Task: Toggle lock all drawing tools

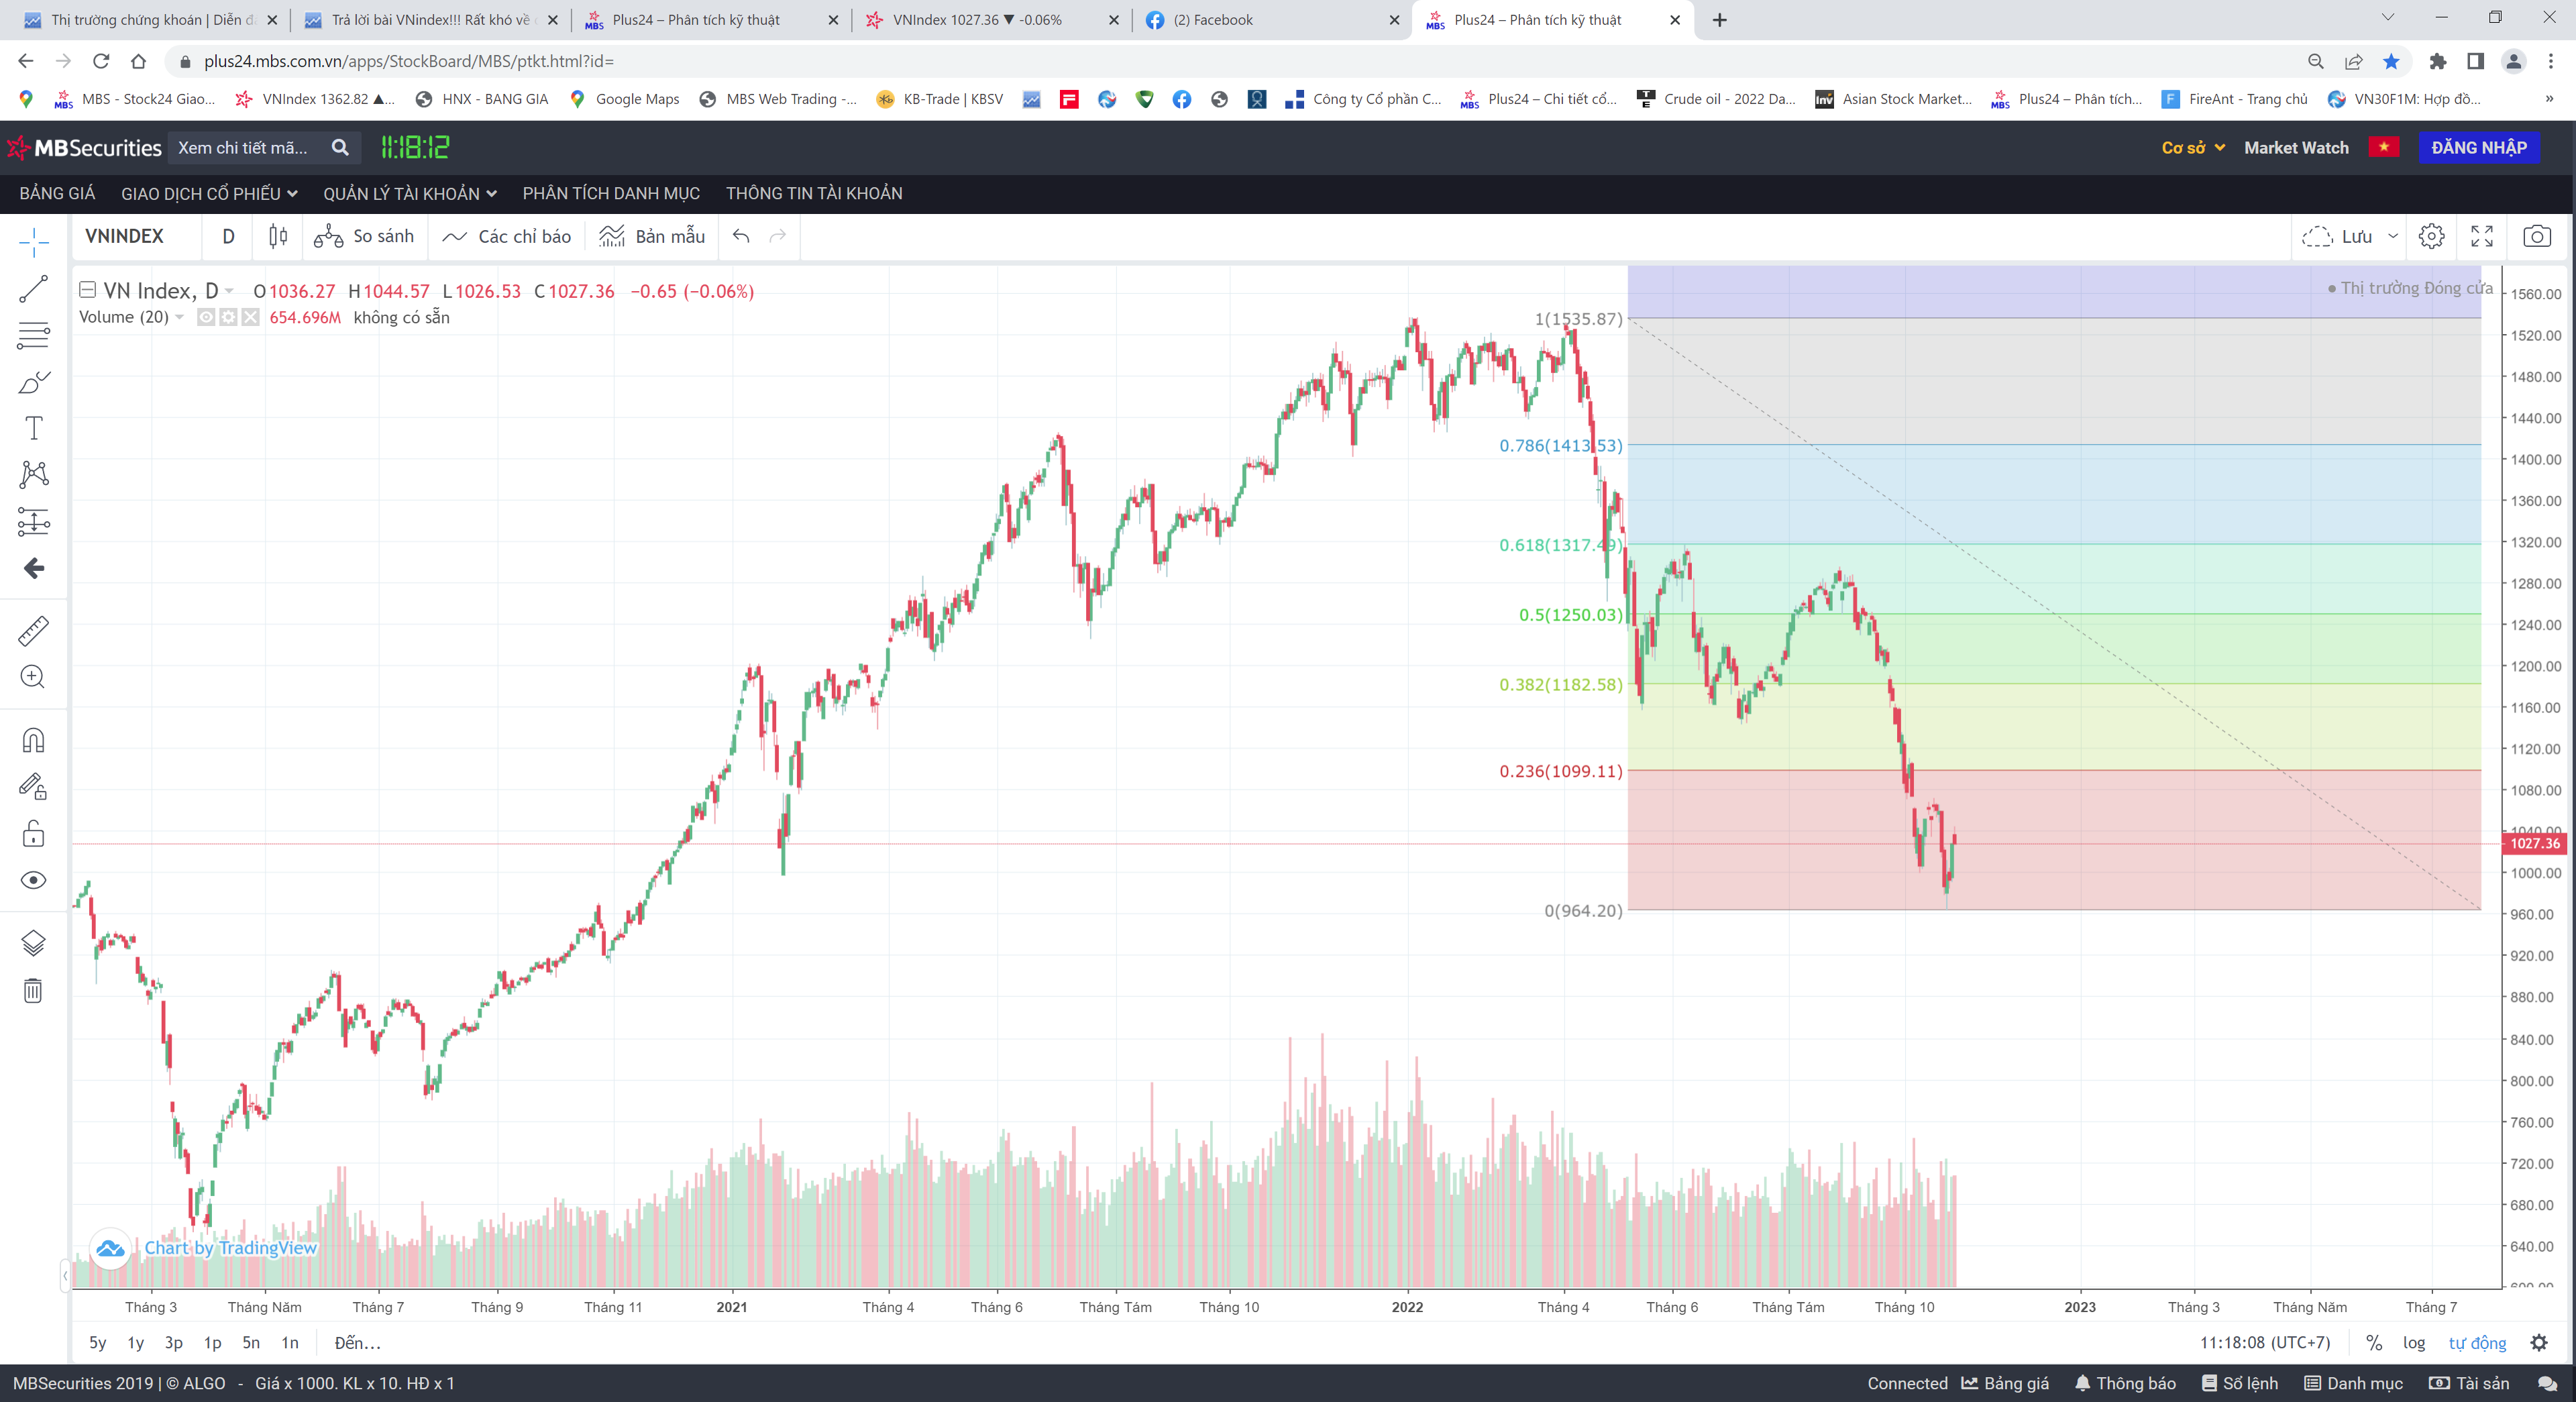Action: coord(33,833)
